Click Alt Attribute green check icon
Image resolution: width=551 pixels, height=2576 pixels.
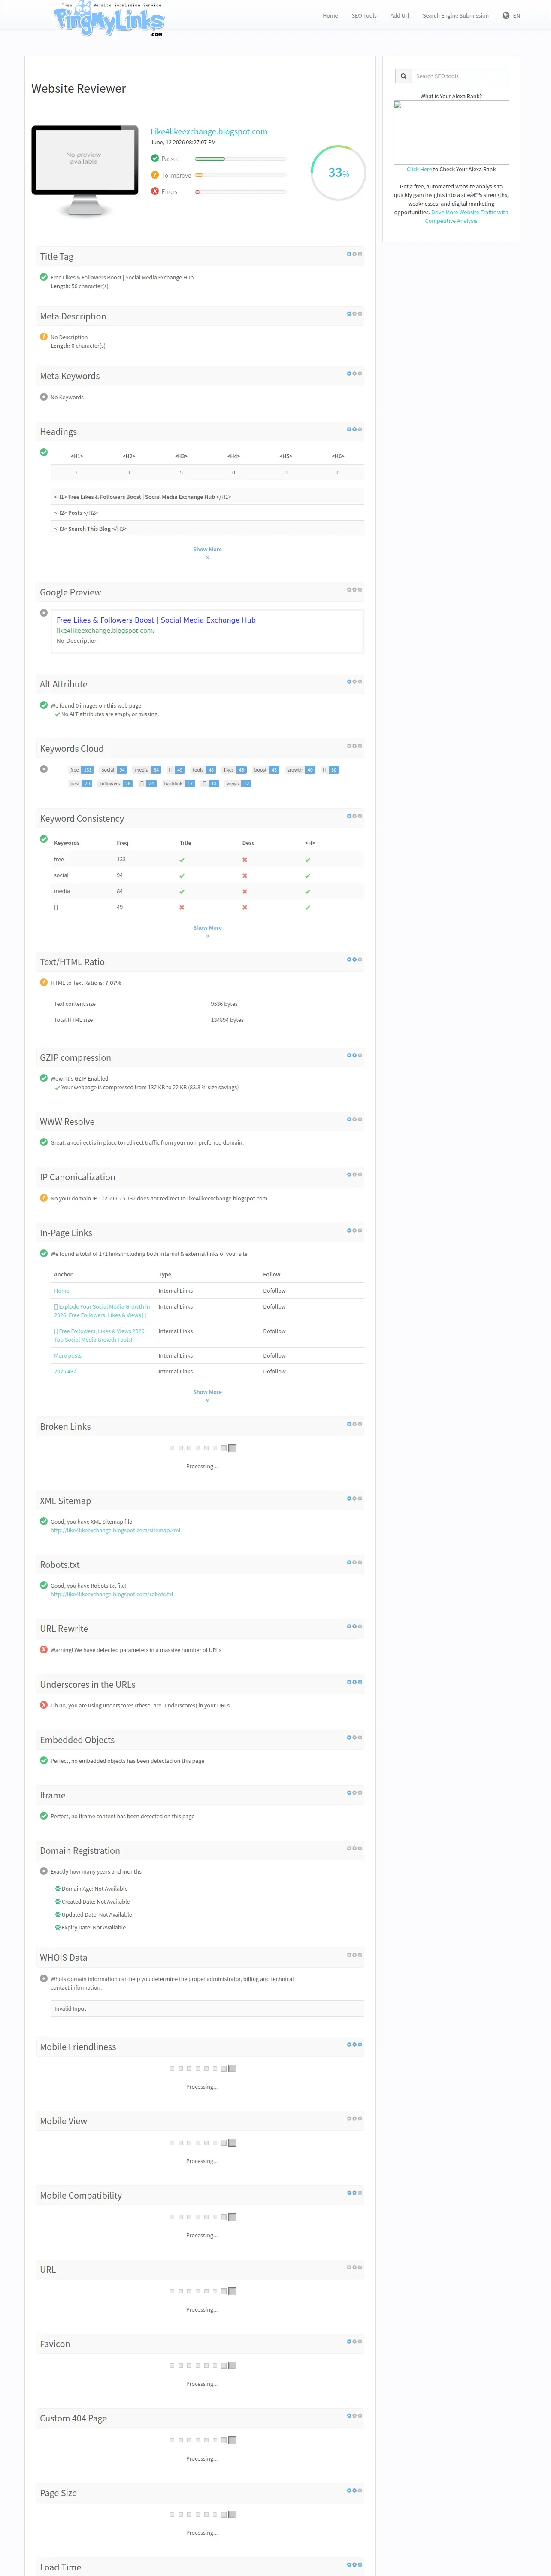(x=44, y=705)
